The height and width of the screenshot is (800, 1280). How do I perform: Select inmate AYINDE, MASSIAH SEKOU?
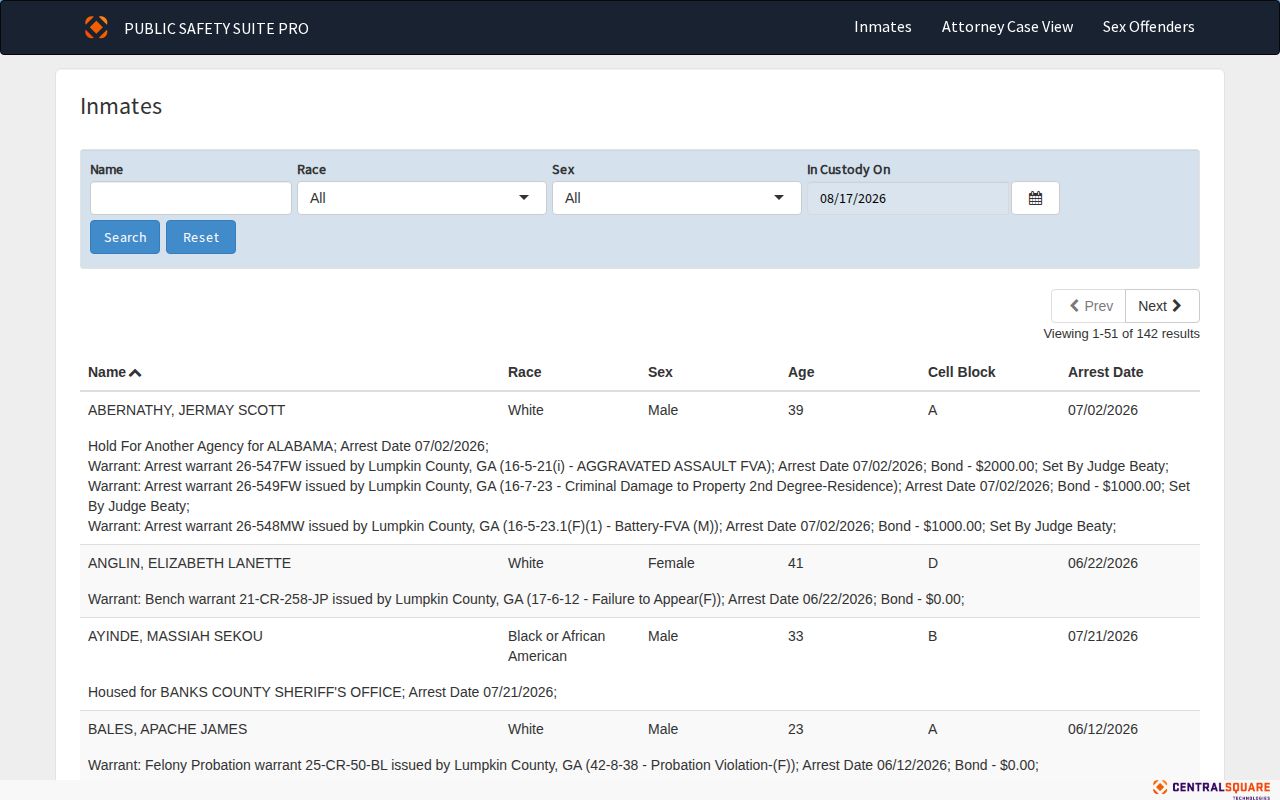pyautogui.click(x=175, y=636)
